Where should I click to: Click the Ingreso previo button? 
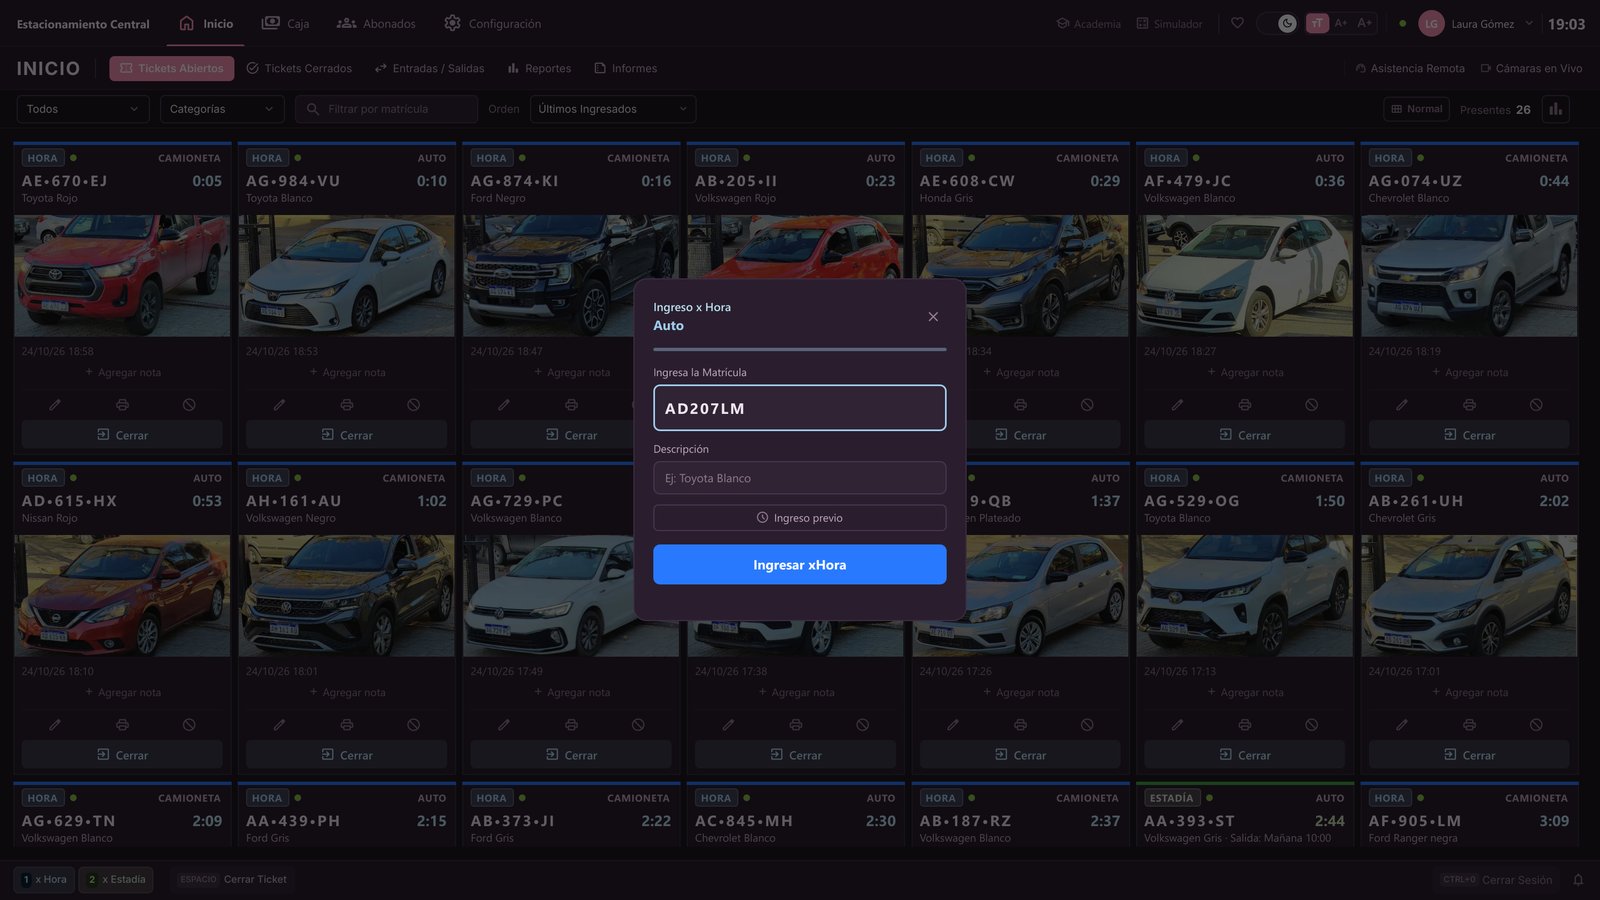799,518
